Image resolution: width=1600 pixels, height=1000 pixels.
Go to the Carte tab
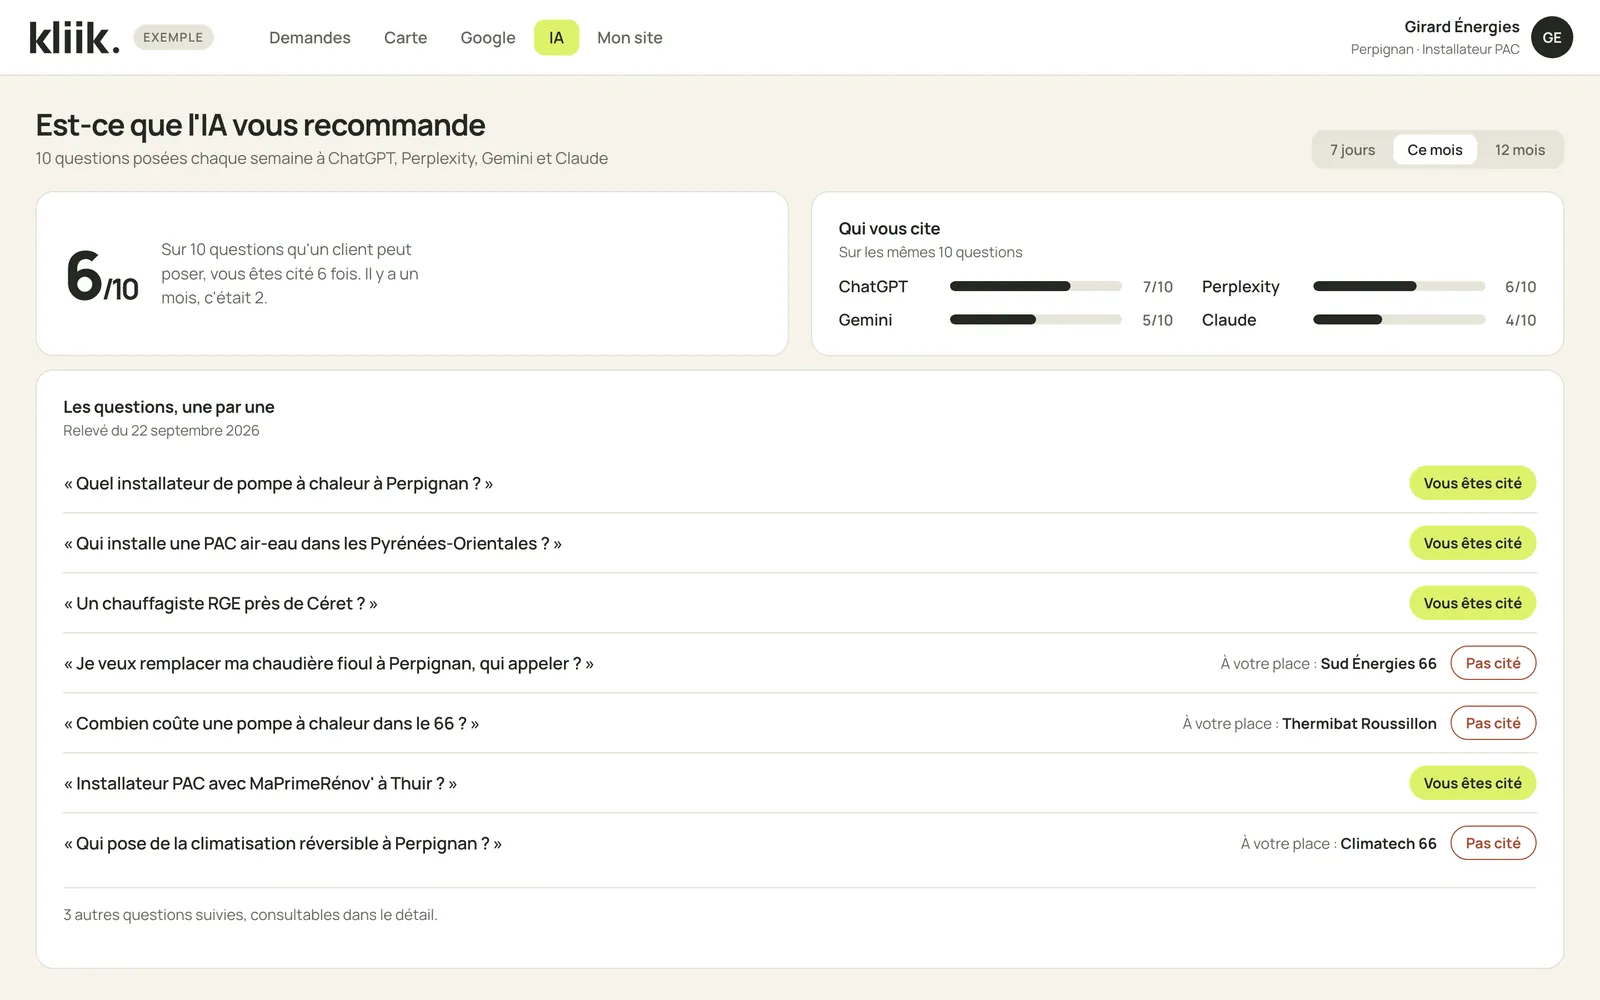[405, 38]
